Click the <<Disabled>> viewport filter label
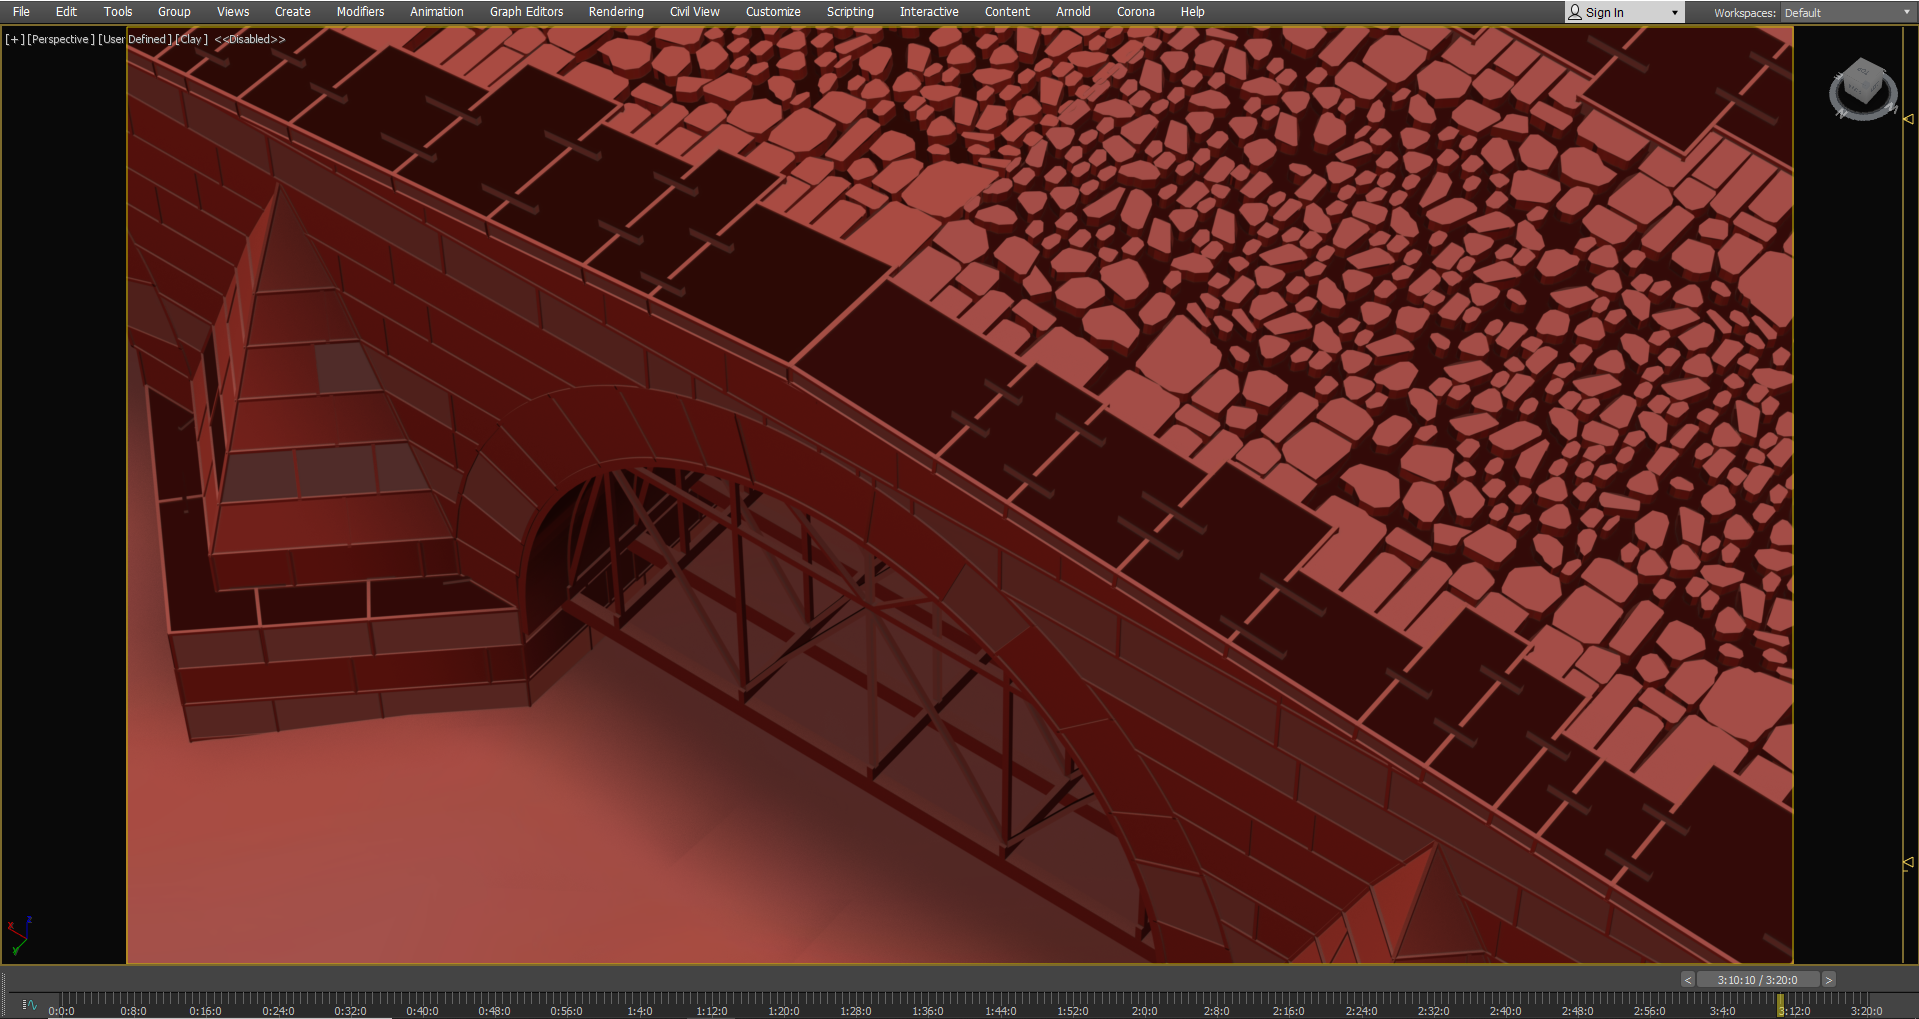 click(250, 39)
